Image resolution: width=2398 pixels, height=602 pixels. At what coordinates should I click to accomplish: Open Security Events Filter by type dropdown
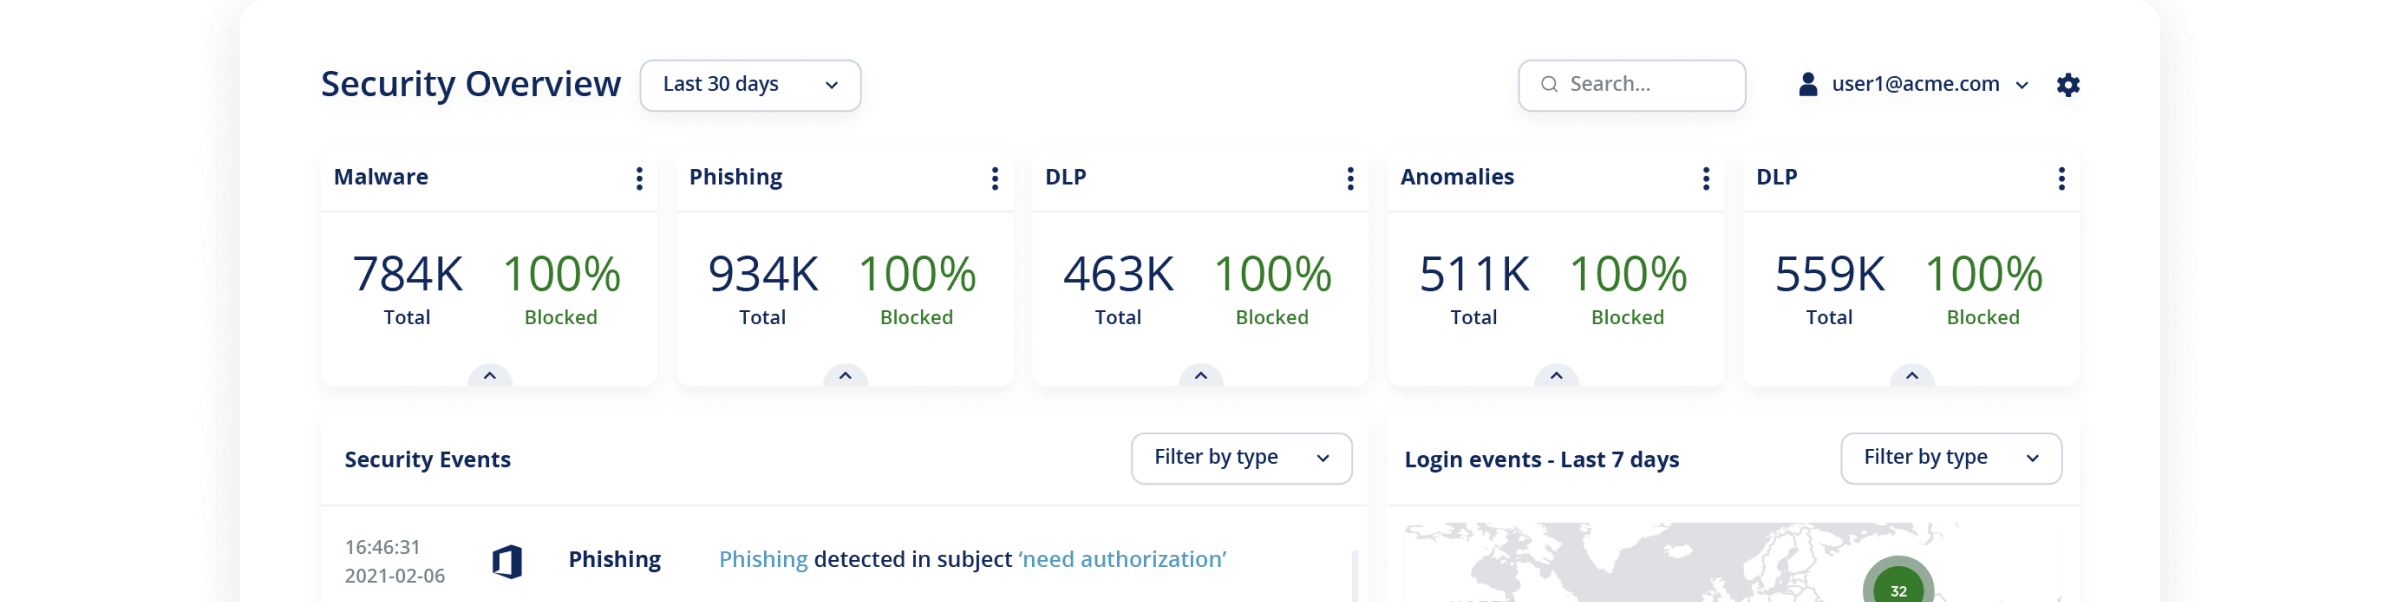[1241, 458]
